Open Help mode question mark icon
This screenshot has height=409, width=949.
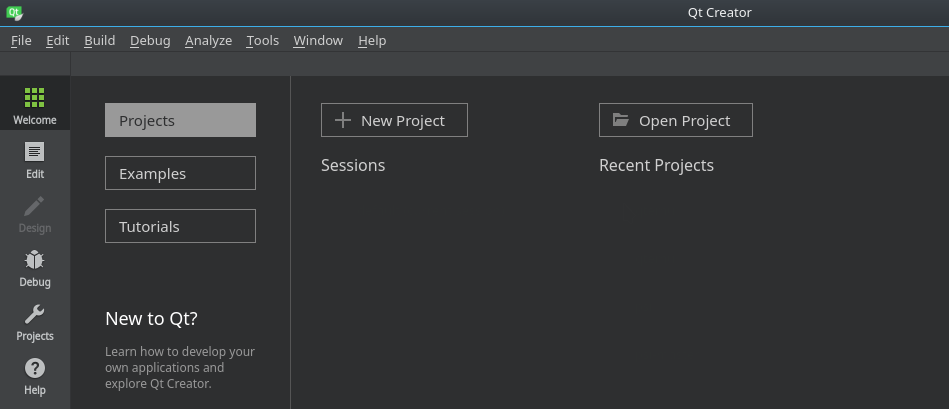coord(34,368)
